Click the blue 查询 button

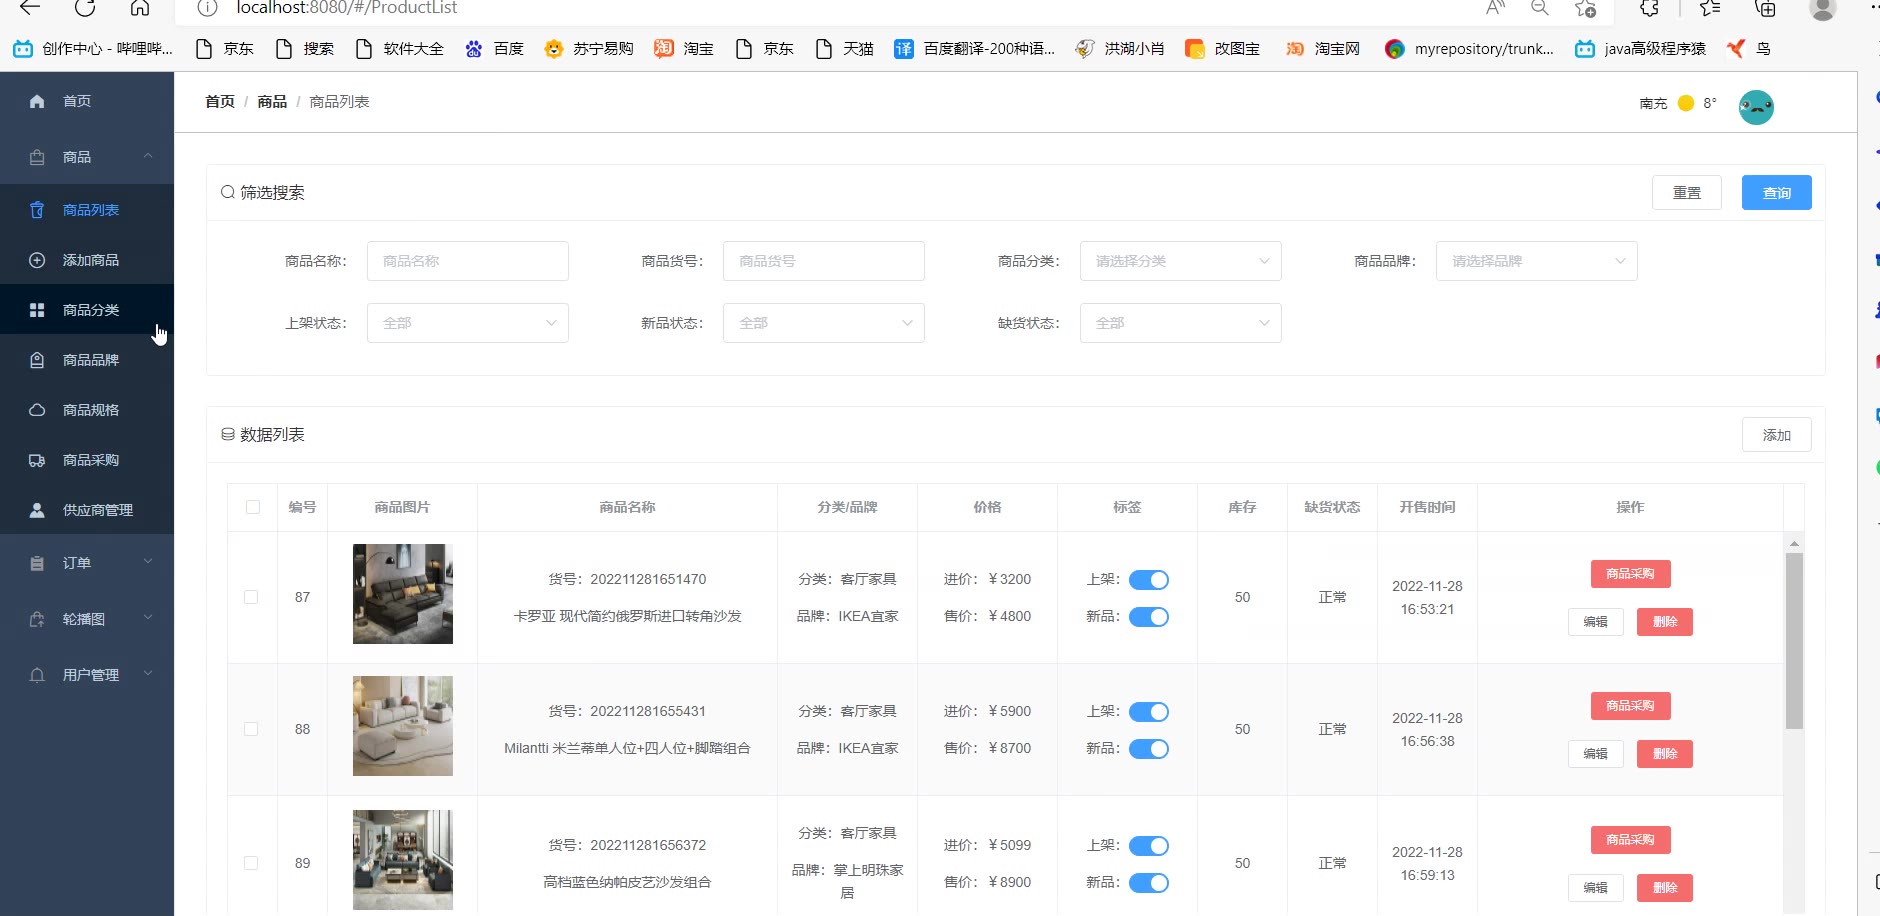click(1776, 193)
